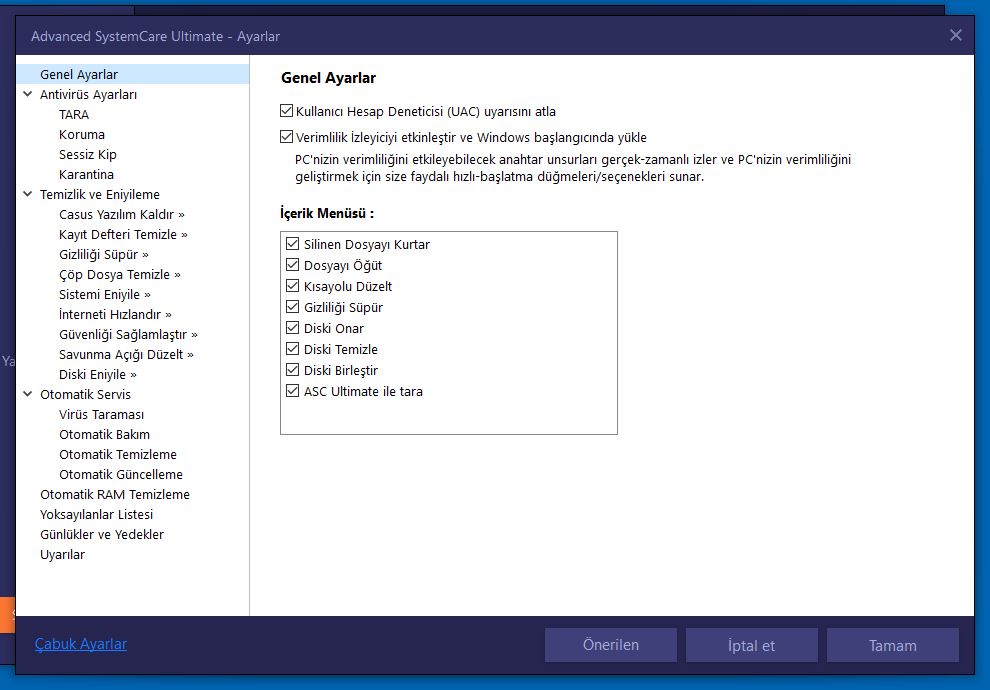The width and height of the screenshot is (990, 690).
Task: Confirm settings with Tamam button
Action: point(892,645)
